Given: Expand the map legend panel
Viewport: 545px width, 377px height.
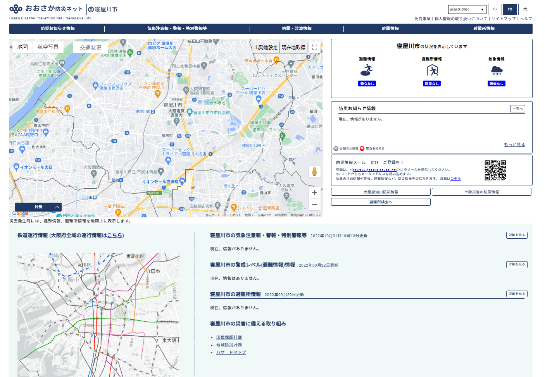Looking at the screenshot, I should (38, 207).
